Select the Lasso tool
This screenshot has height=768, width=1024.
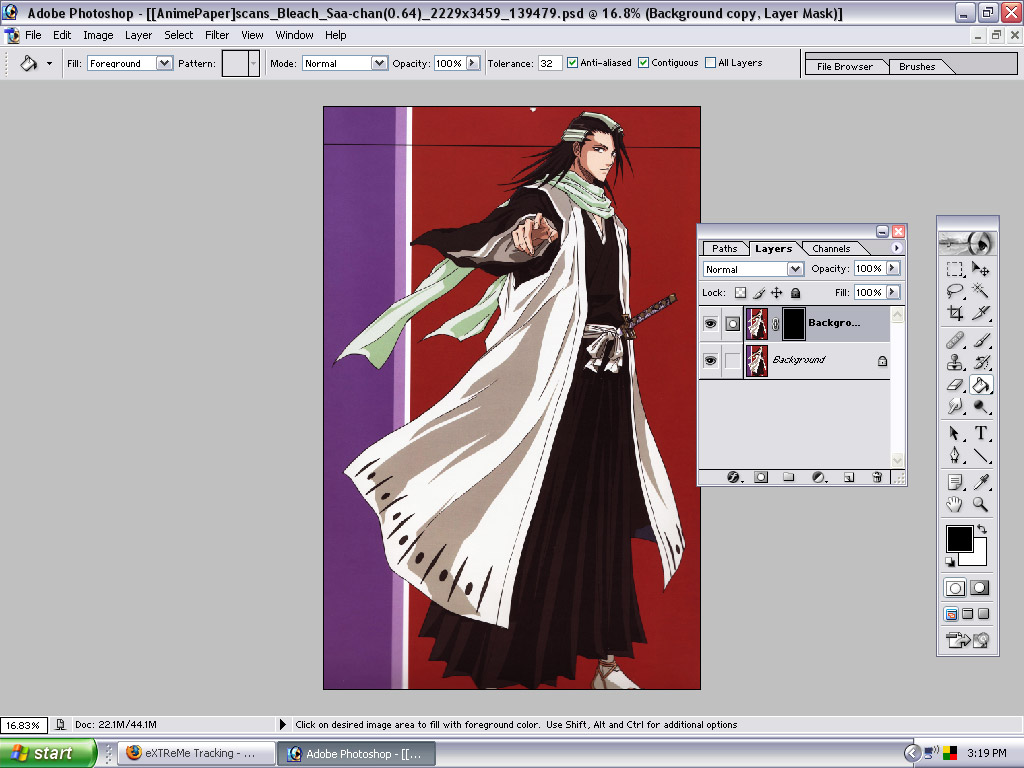(x=955, y=291)
